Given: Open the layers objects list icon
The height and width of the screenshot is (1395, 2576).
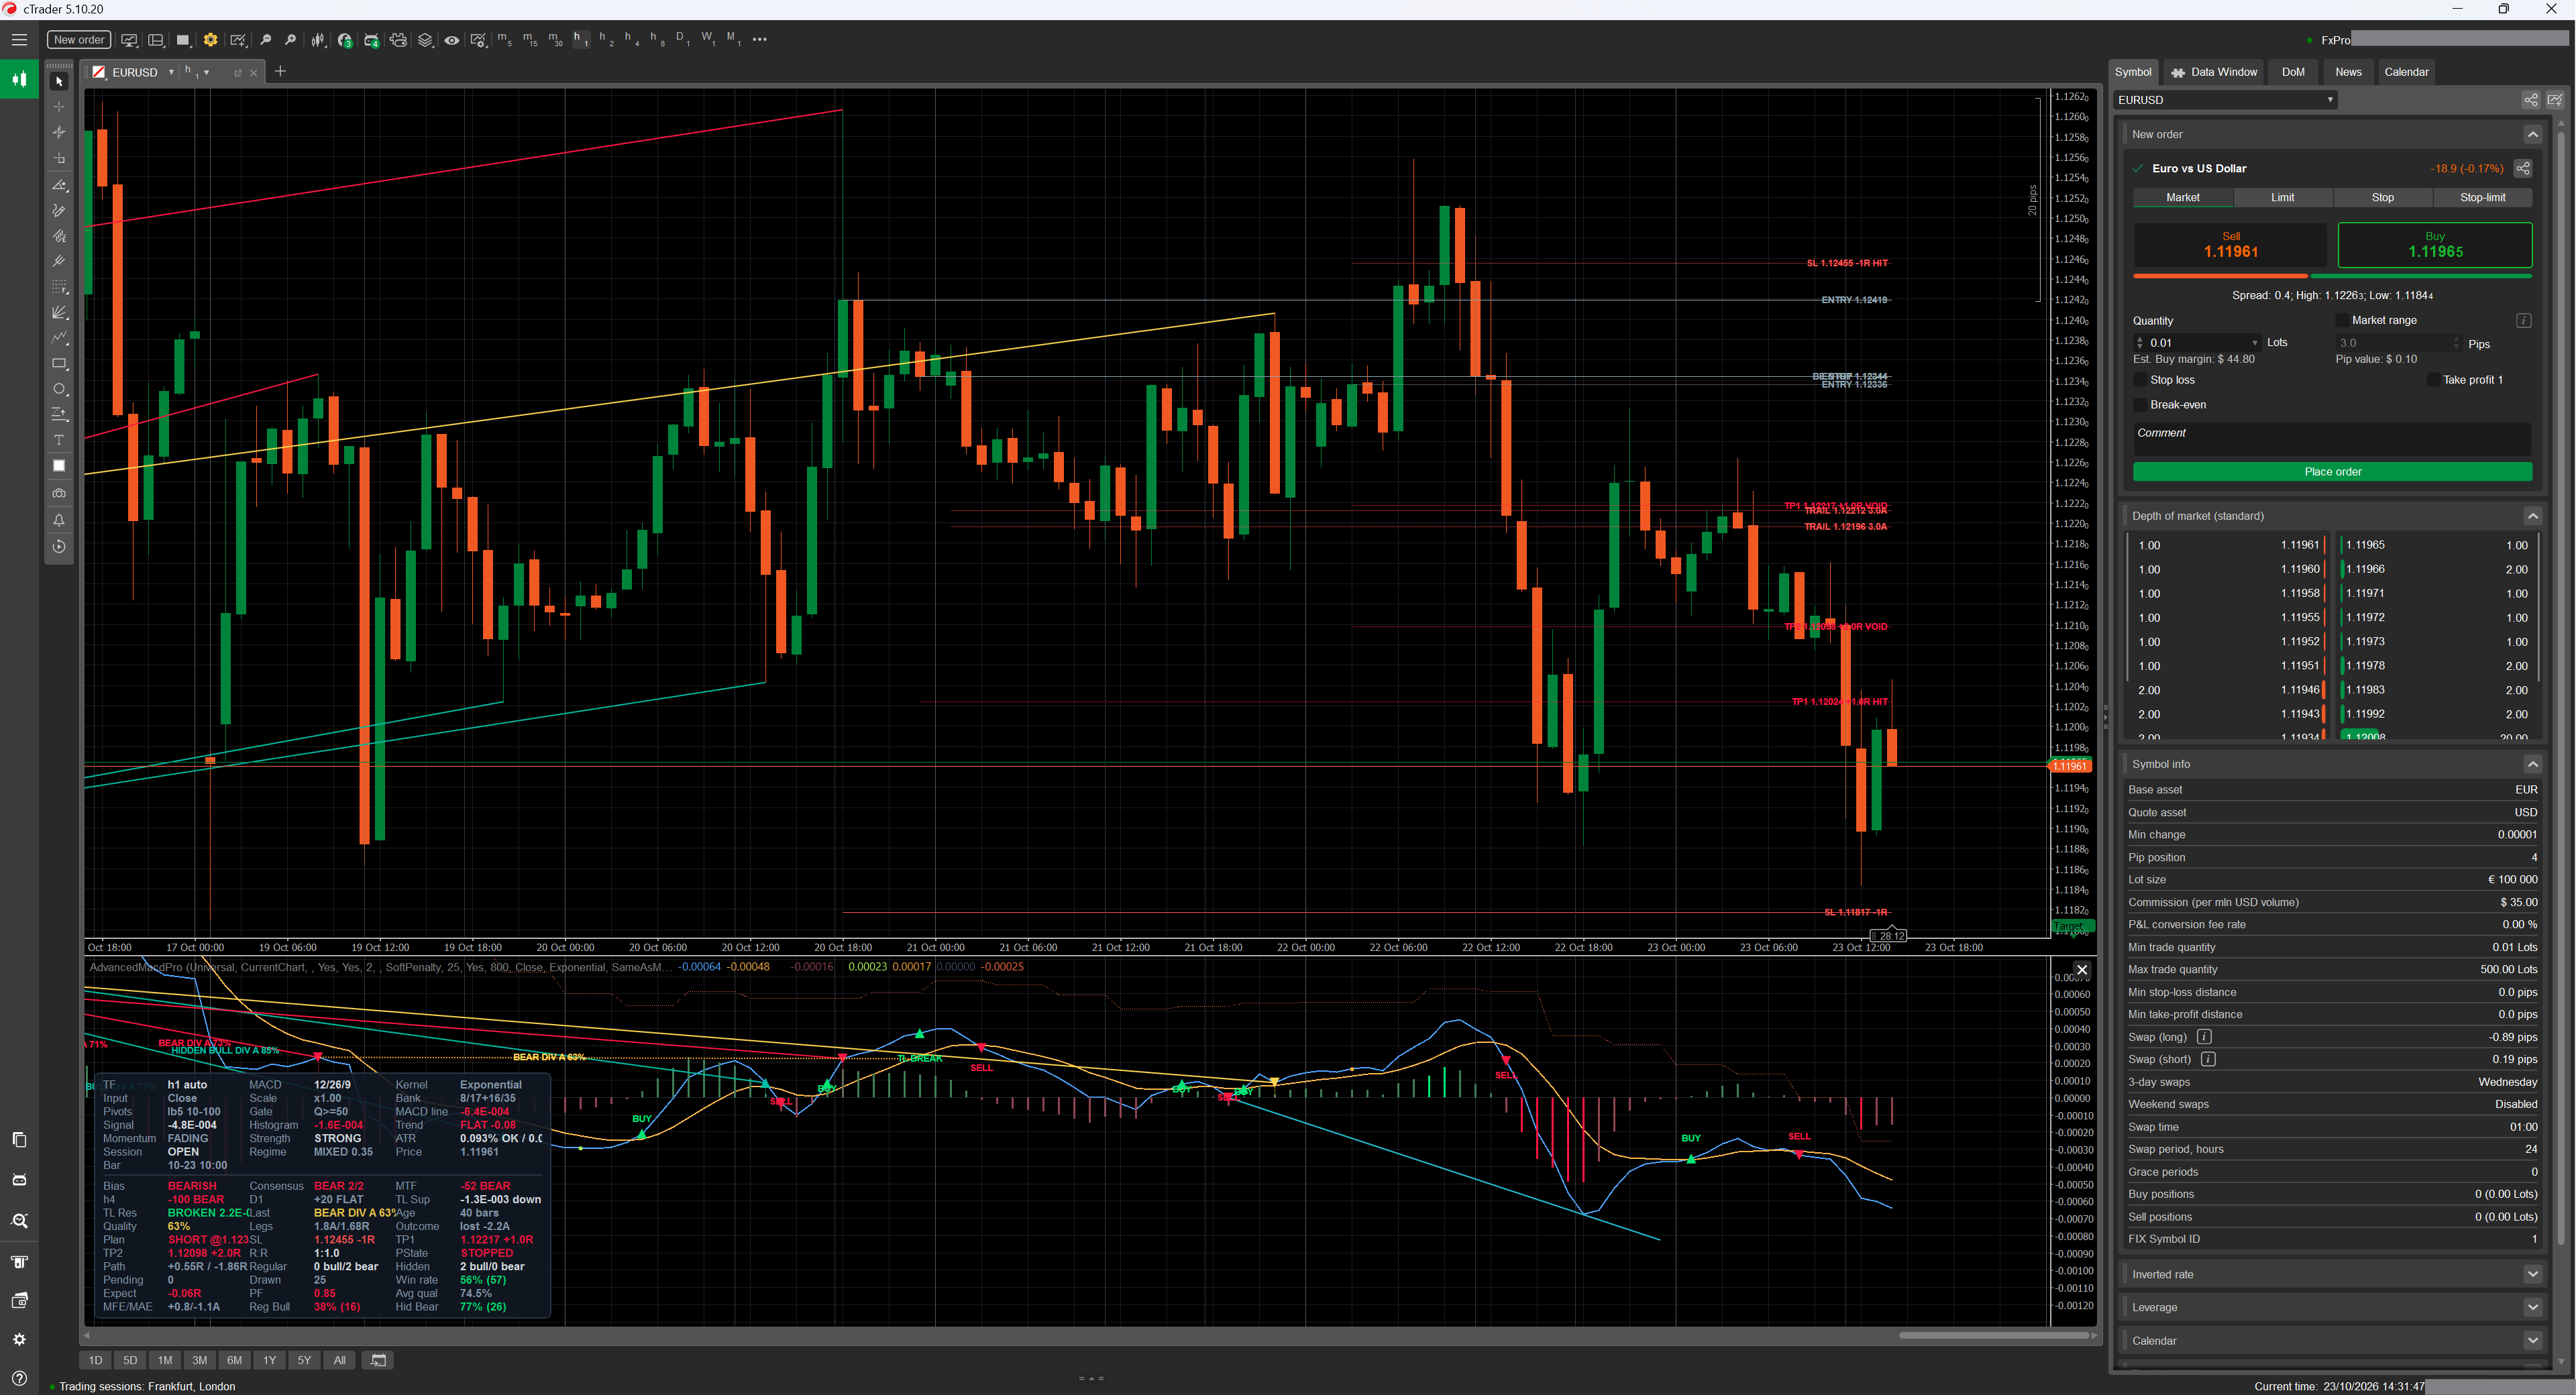Looking at the screenshot, I should point(425,40).
